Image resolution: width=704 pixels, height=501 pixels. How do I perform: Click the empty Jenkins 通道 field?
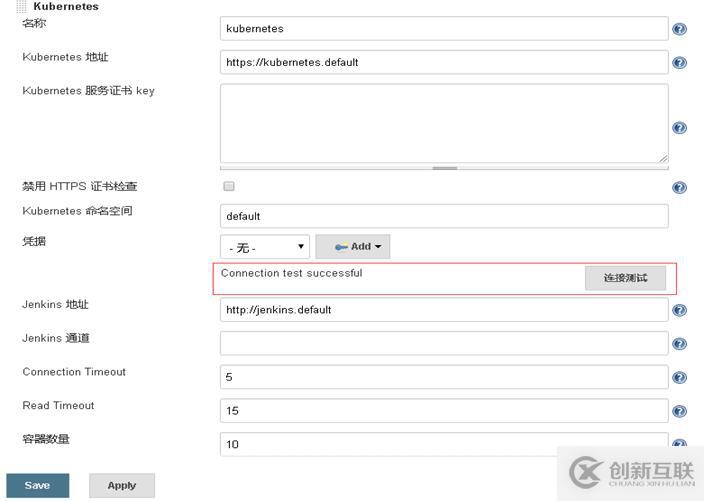(x=444, y=343)
